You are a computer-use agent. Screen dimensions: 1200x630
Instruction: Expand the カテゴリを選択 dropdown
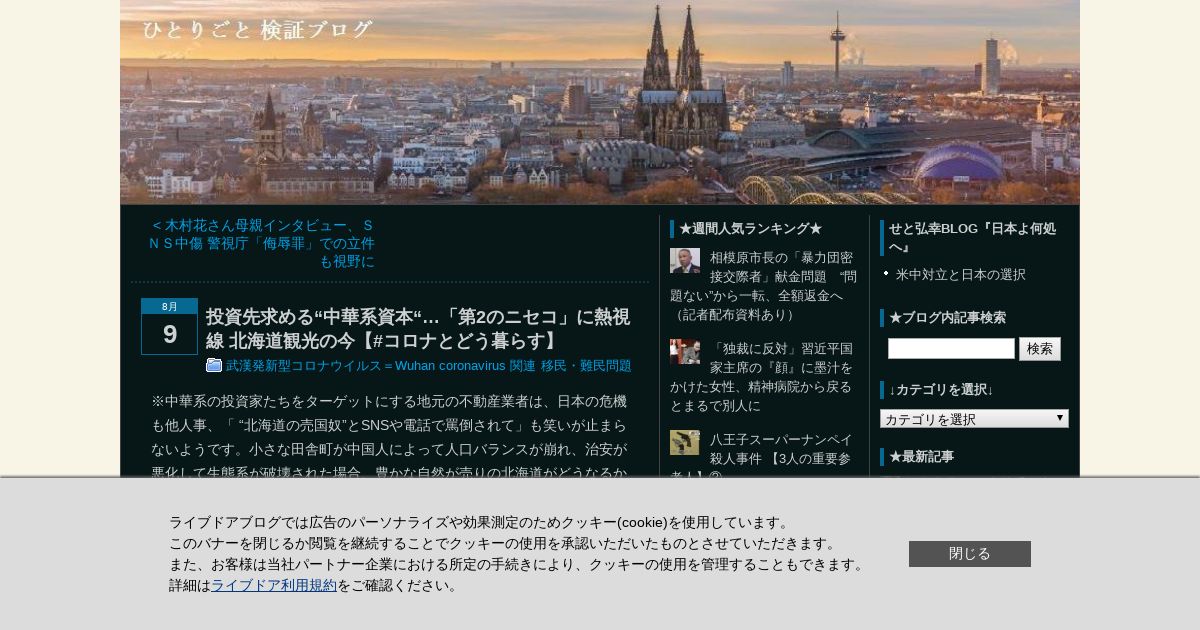pos(974,419)
